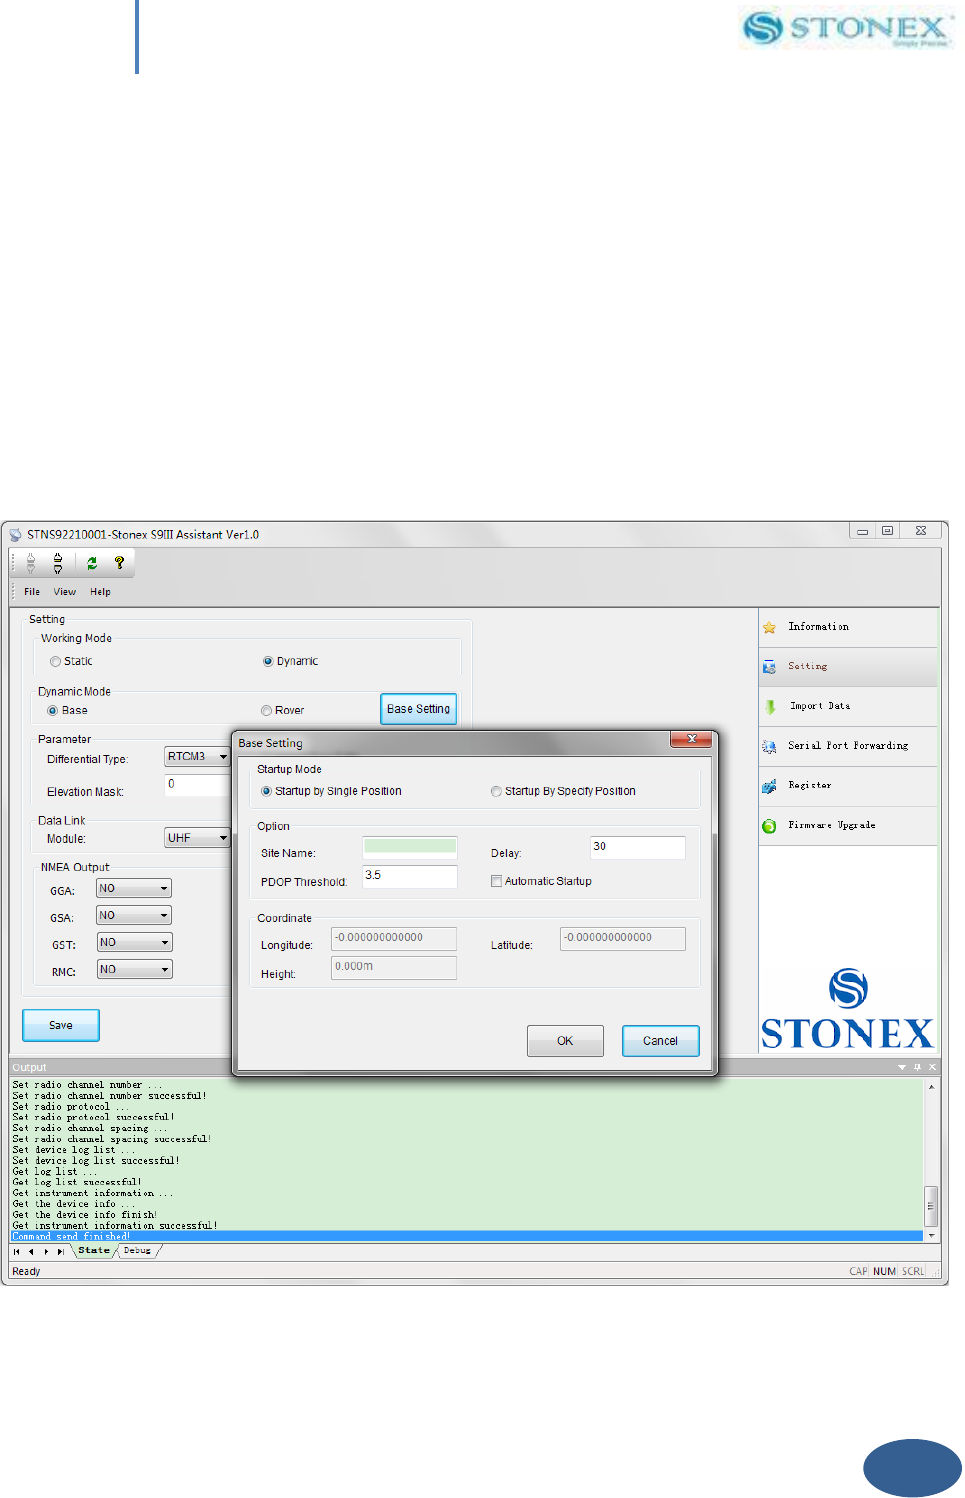Screen dimensions: 965x1498
Task: Jump to last output tab with the arrow
Action: coord(60,1251)
